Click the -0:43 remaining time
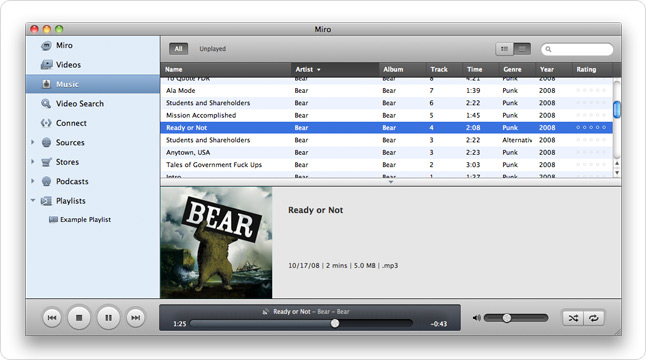 tap(439, 324)
